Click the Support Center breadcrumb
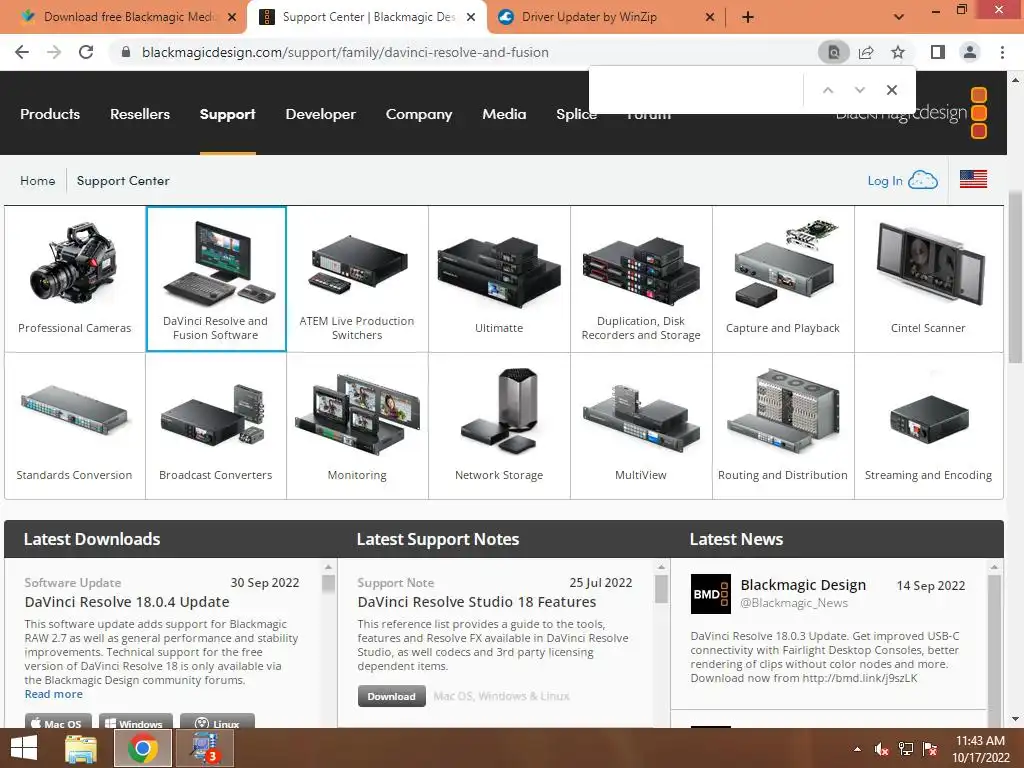1024x768 pixels. [123, 181]
